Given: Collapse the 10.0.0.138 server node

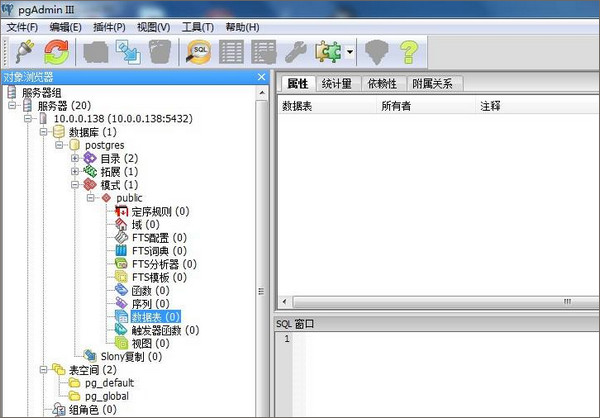Looking at the screenshot, I should point(28,119).
